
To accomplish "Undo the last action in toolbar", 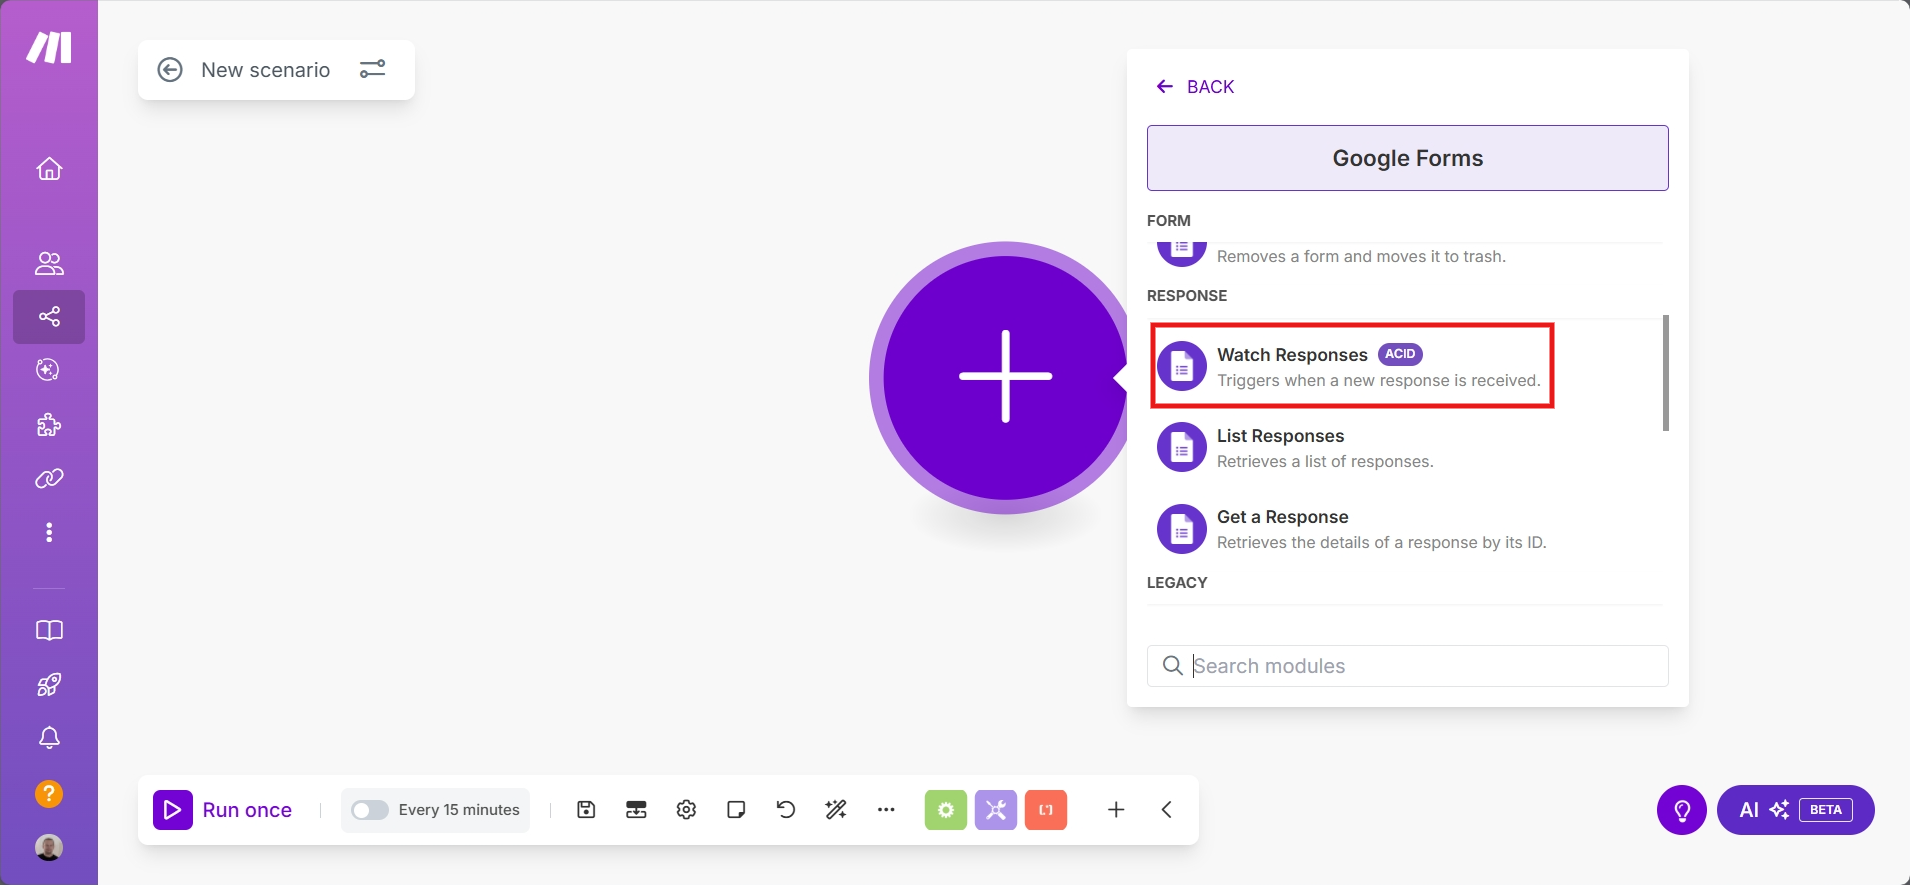I will [786, 810].
